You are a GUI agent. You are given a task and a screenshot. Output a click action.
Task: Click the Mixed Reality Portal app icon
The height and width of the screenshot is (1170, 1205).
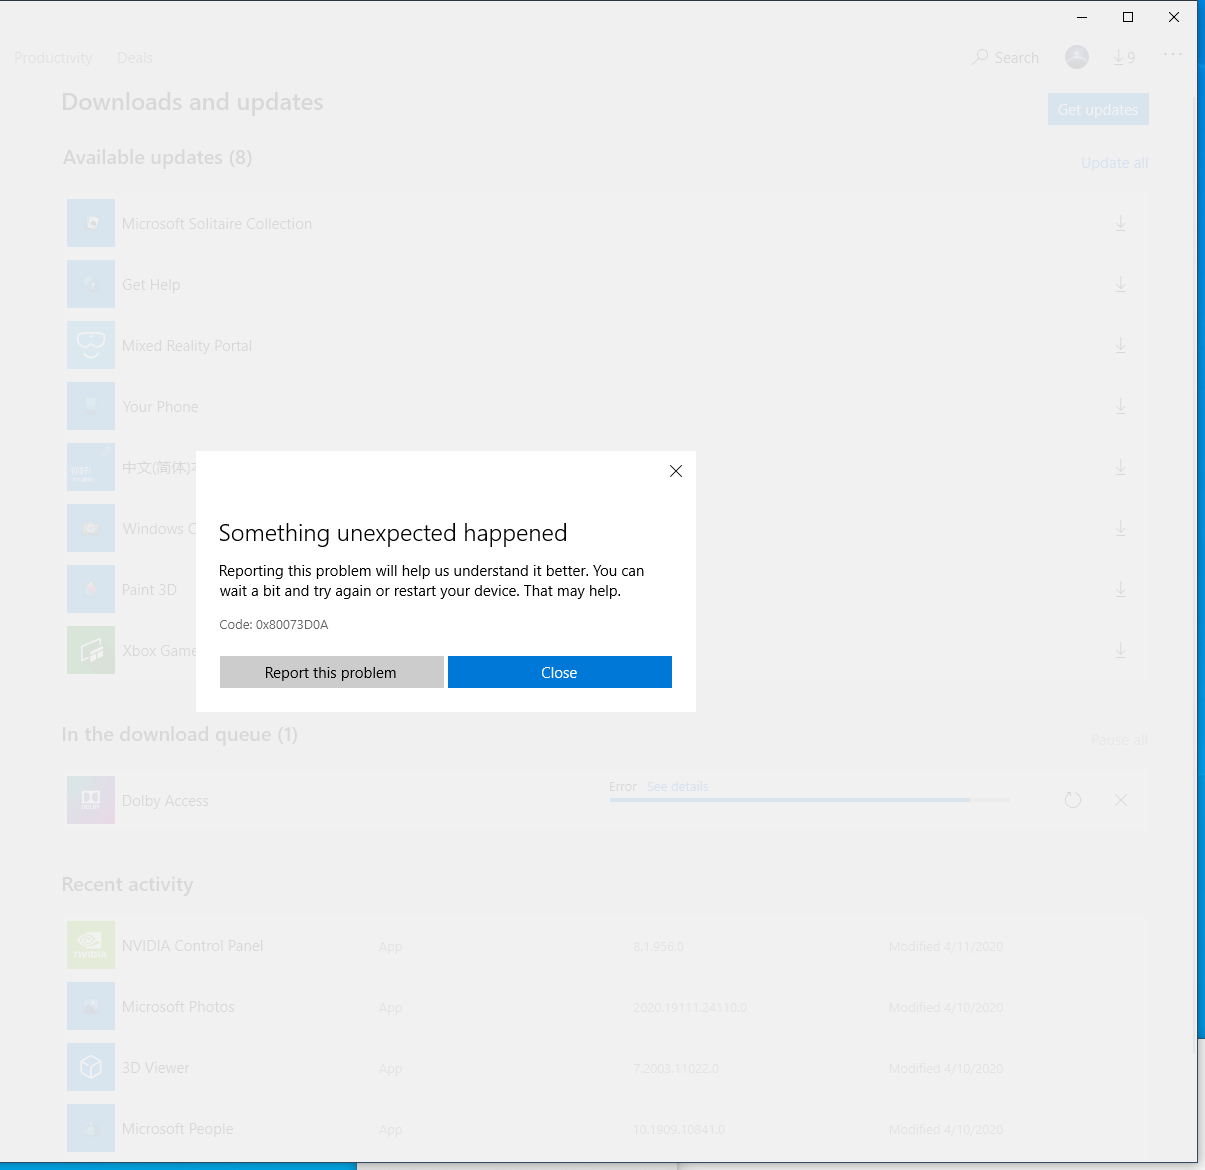click(x=91, y=346)
